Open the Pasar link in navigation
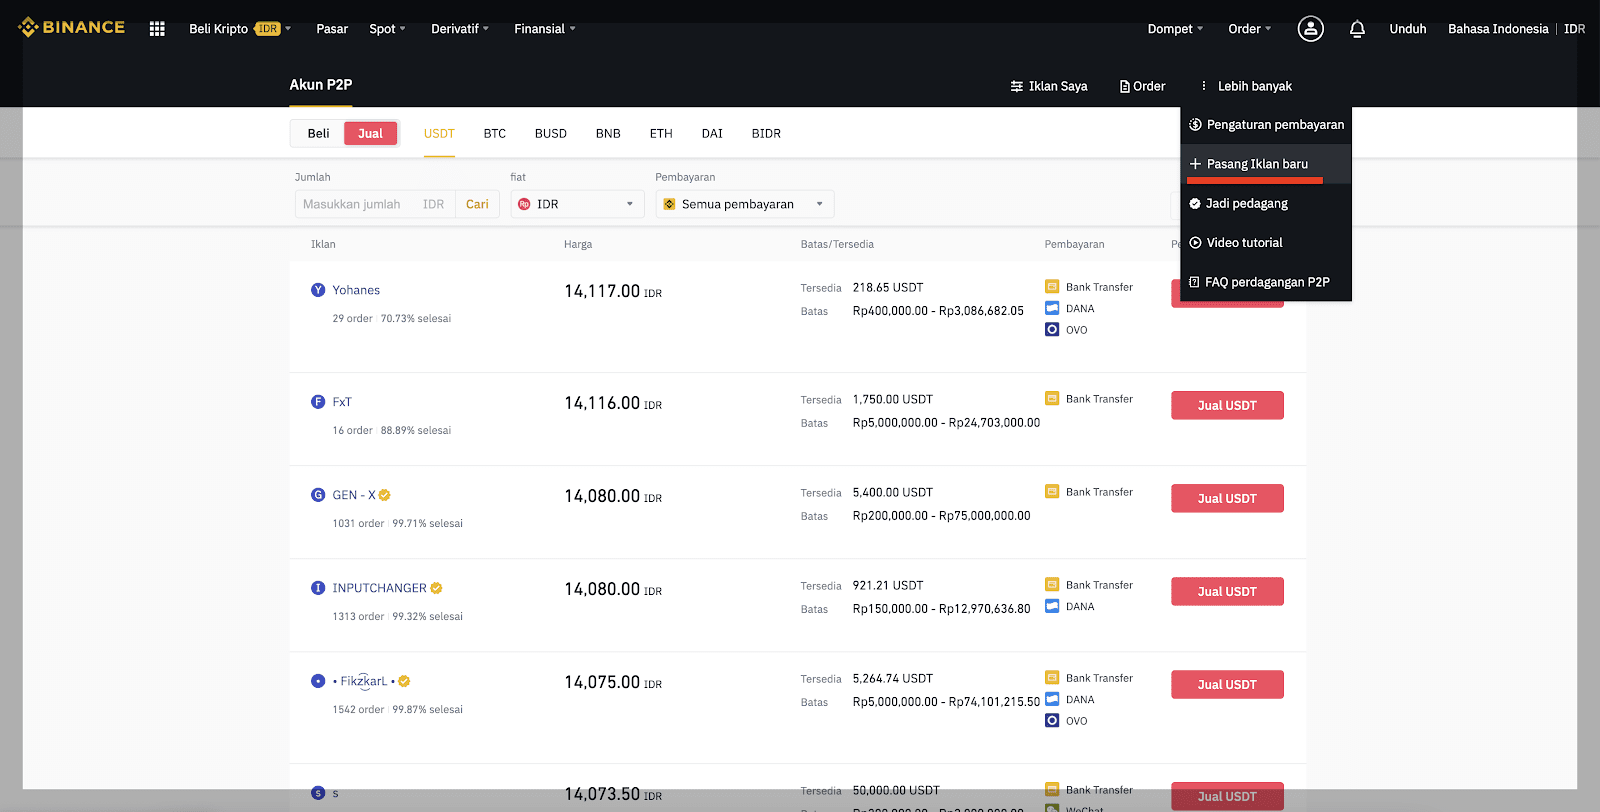Image resolution: width=1600 pixels, height=812 pixels. [332, 29]
